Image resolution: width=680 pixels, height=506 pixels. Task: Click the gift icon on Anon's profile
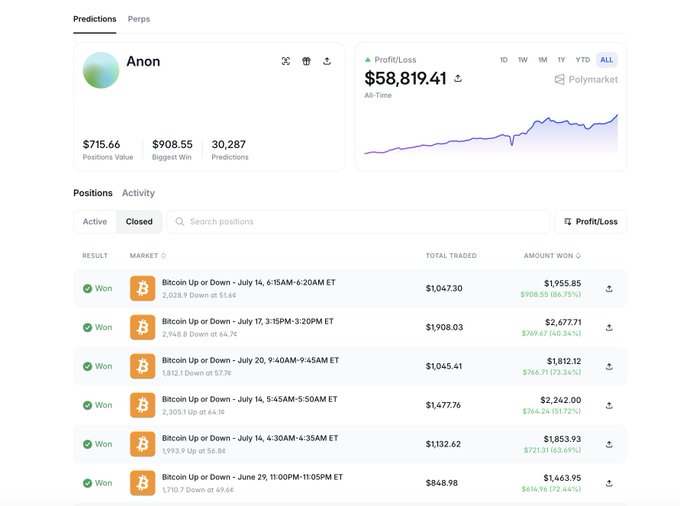[x=307, y=61]
